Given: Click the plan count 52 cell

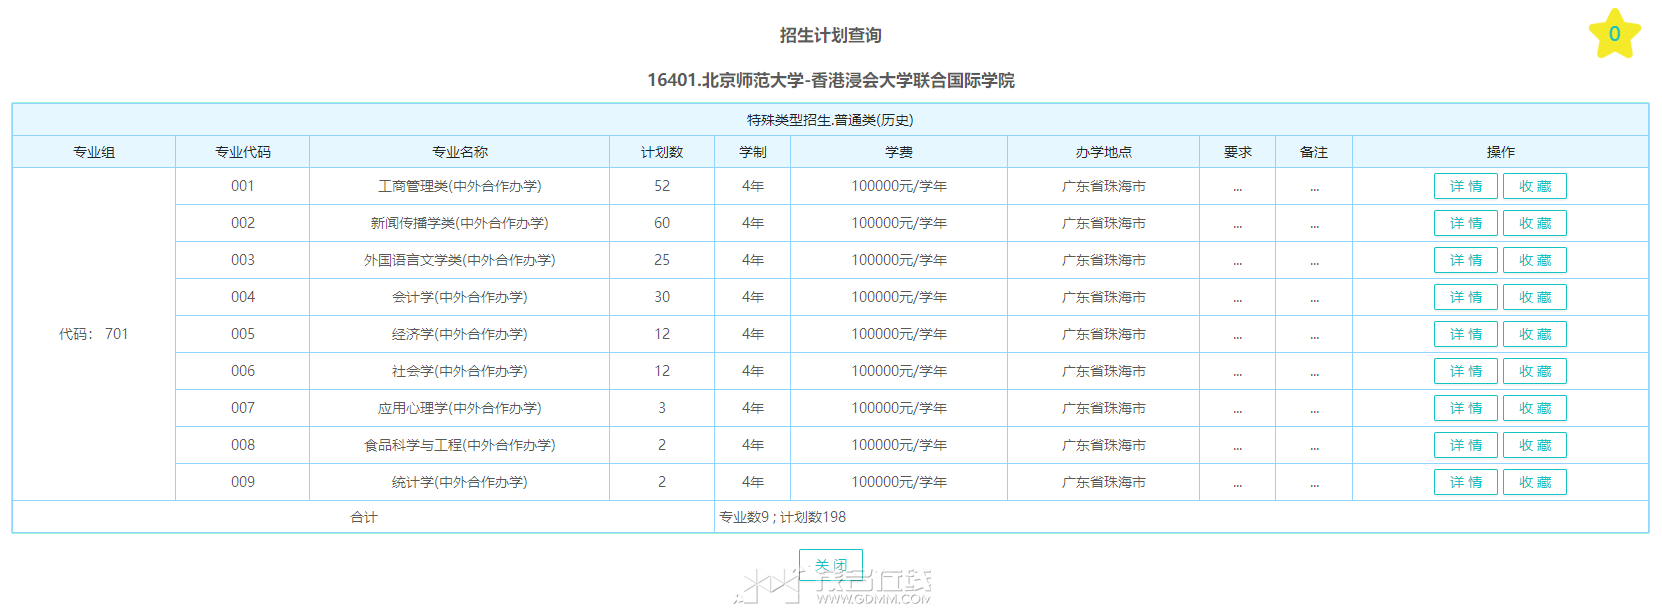Looking at the screenshot, I should (662, 186).
